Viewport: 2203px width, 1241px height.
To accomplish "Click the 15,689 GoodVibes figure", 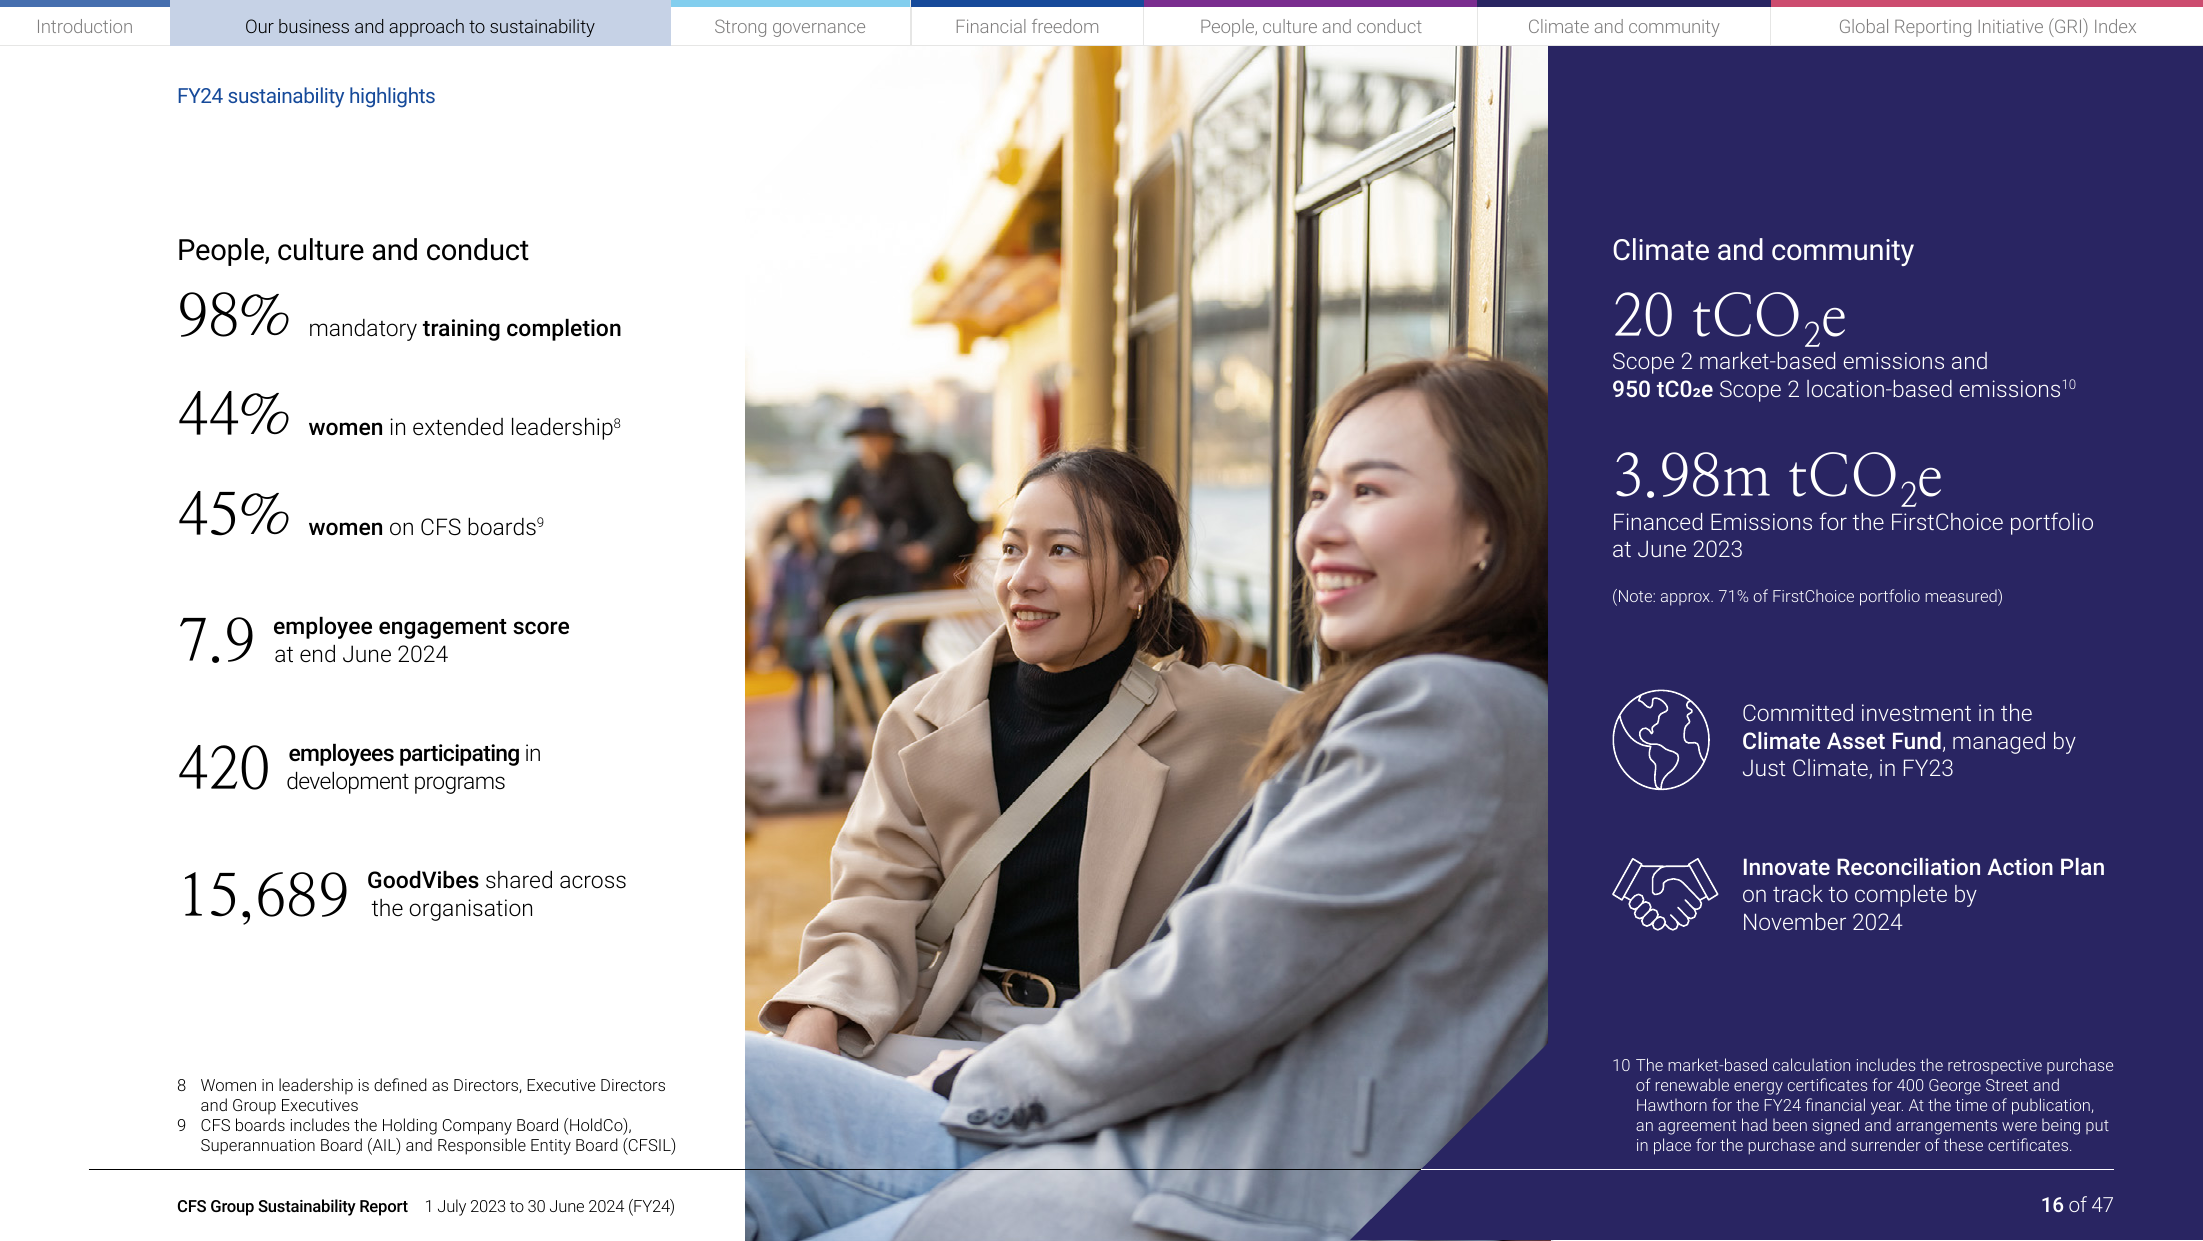I will point(263,894).
